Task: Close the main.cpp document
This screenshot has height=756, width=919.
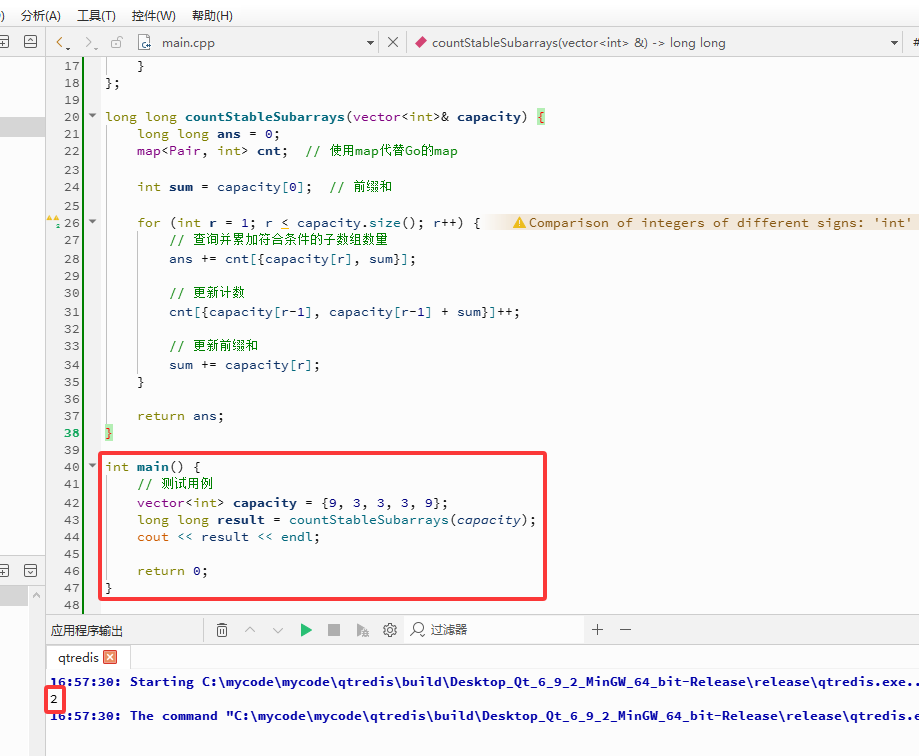Action: pos(393,42)
